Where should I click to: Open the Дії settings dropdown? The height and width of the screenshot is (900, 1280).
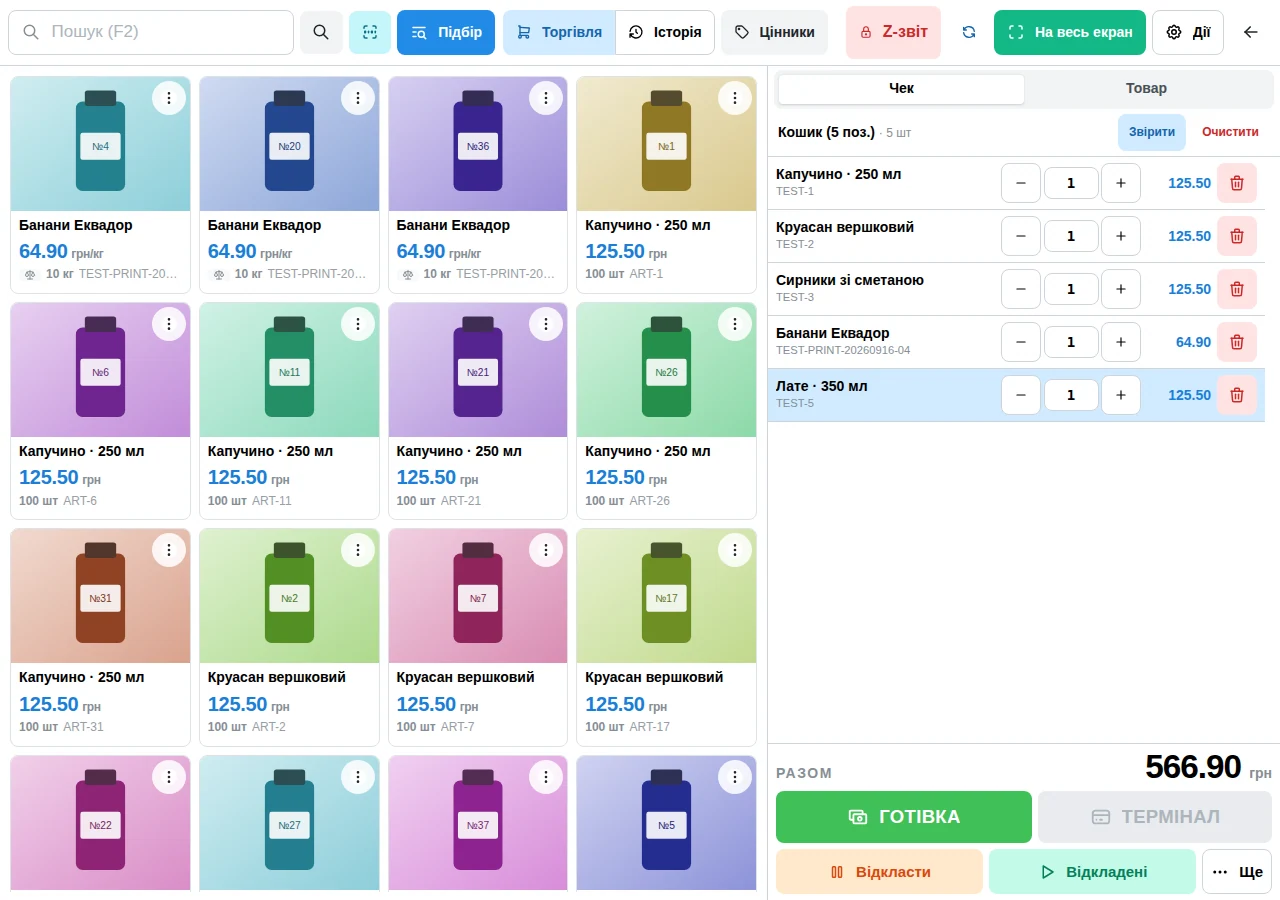coord(1188,32)
